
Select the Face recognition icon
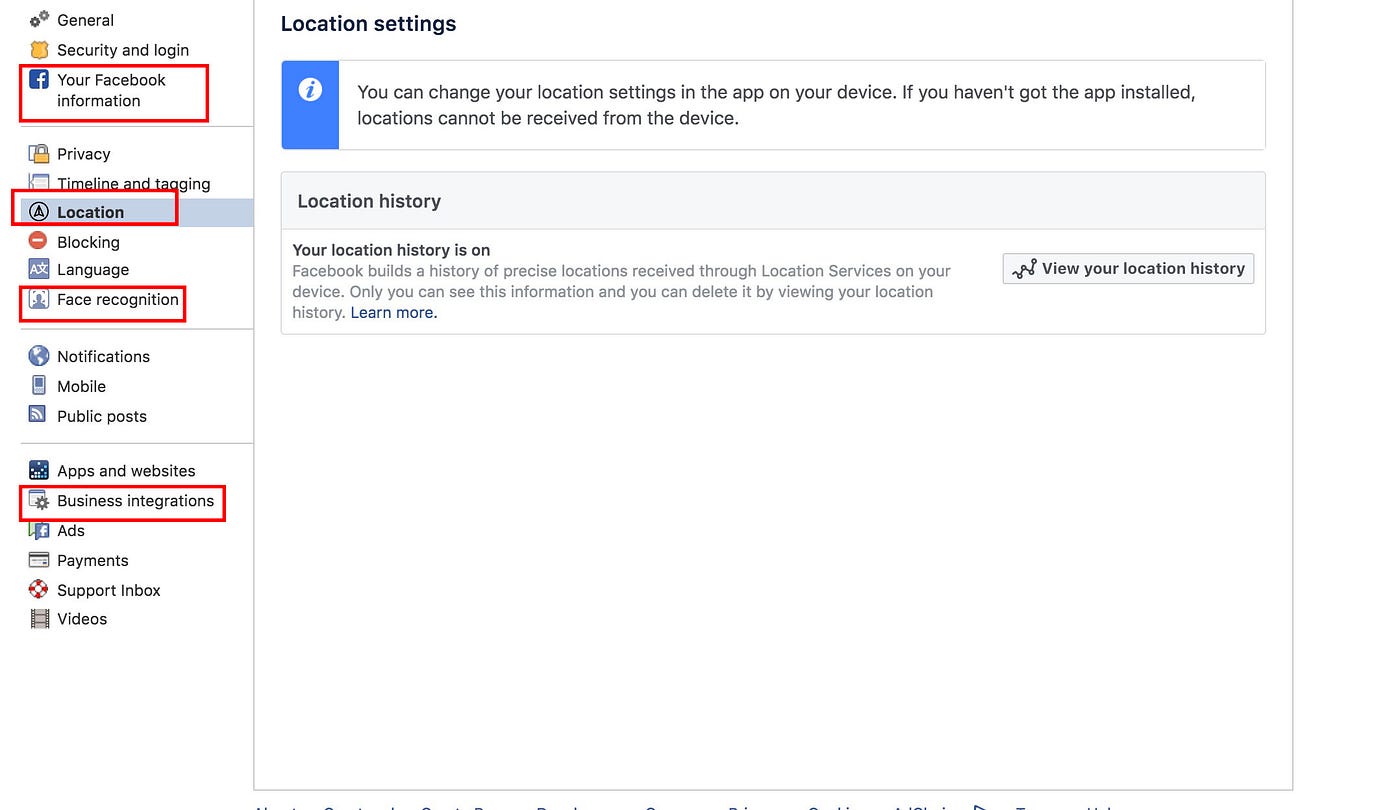(37, 301)
